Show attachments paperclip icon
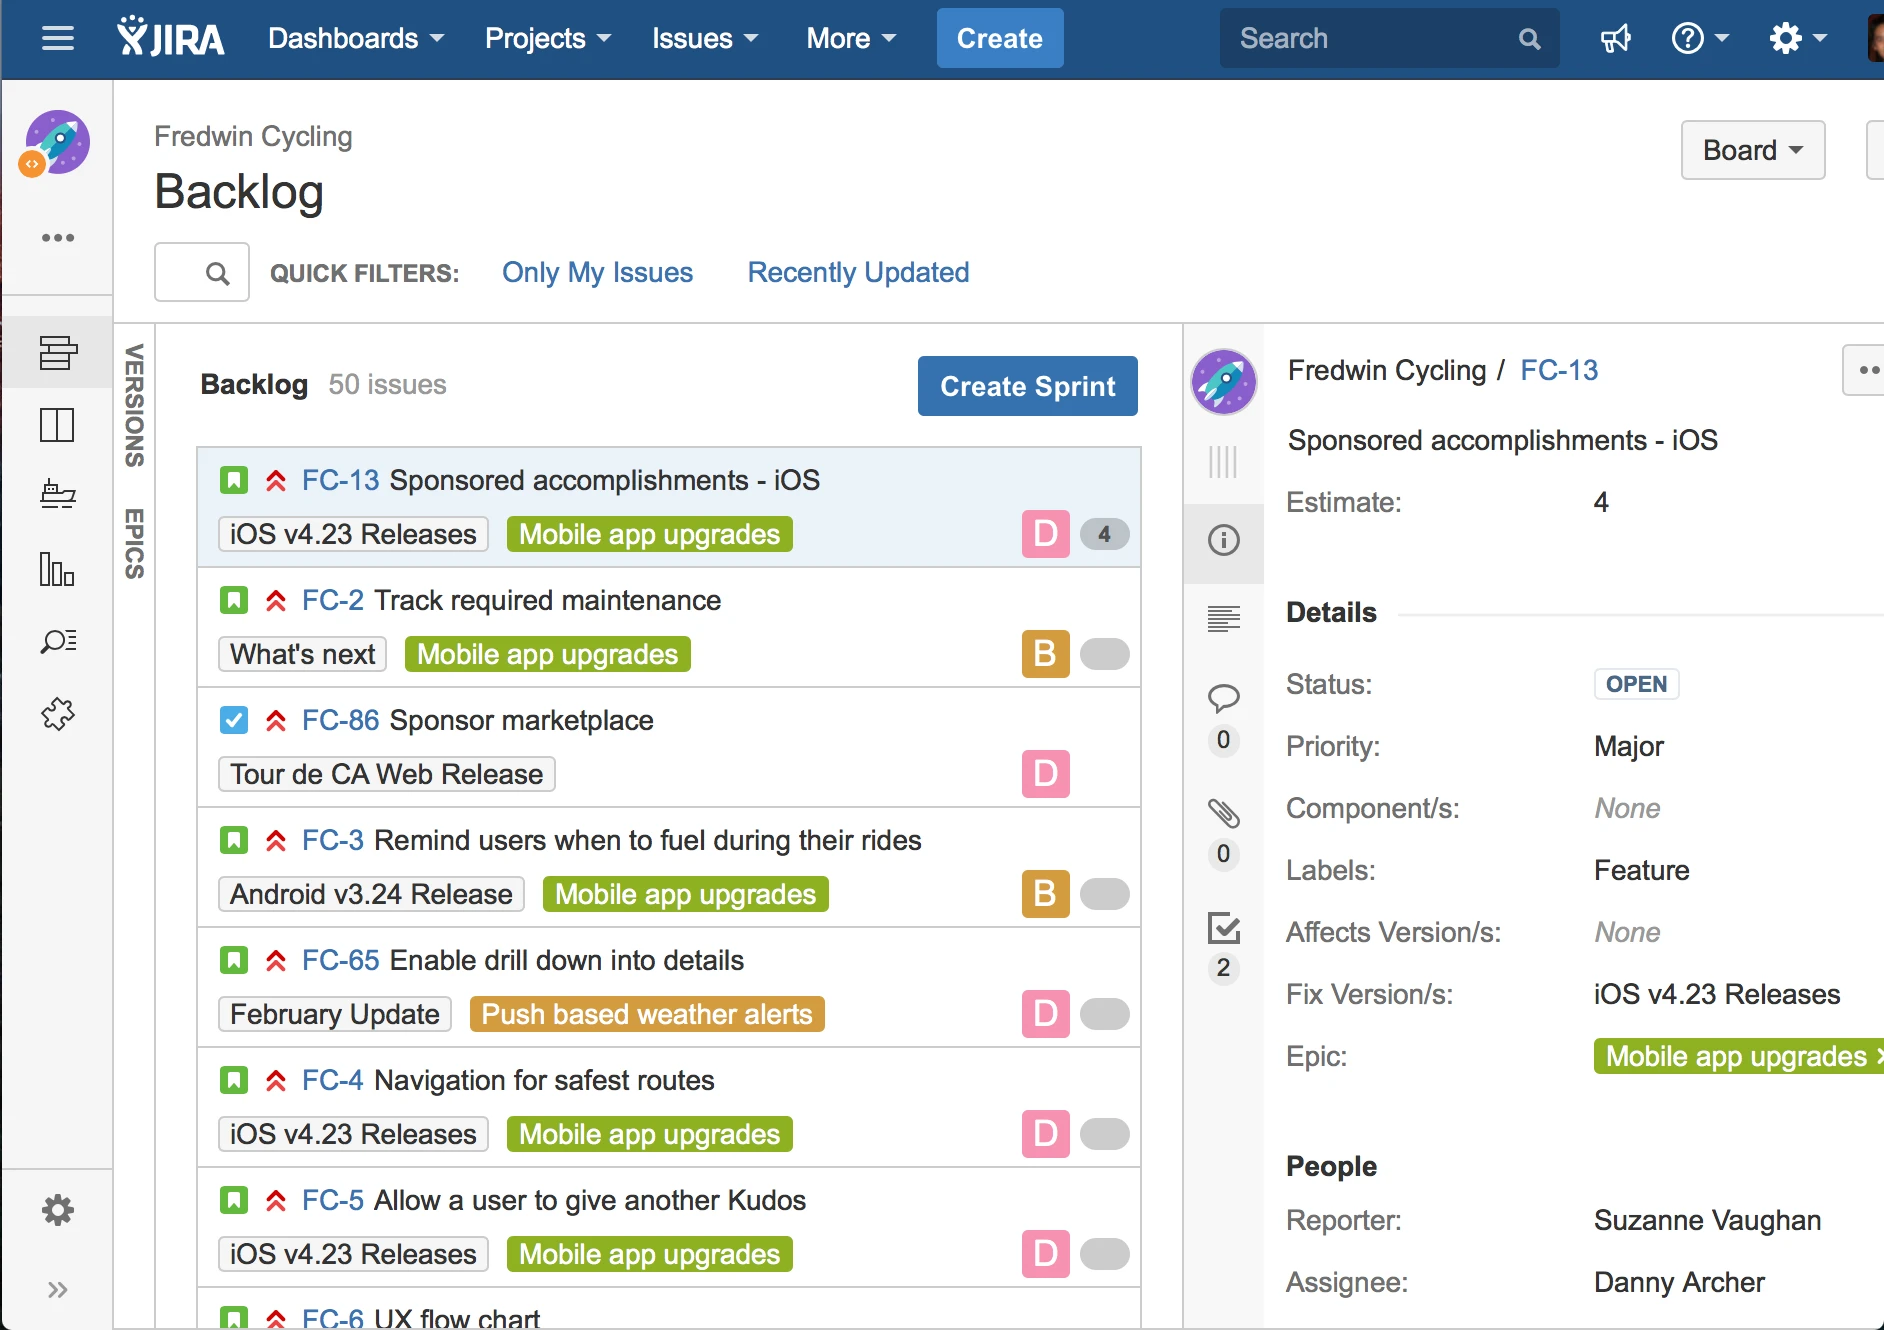Viewport: 1884px width, 1330px height. [1224, 813]
